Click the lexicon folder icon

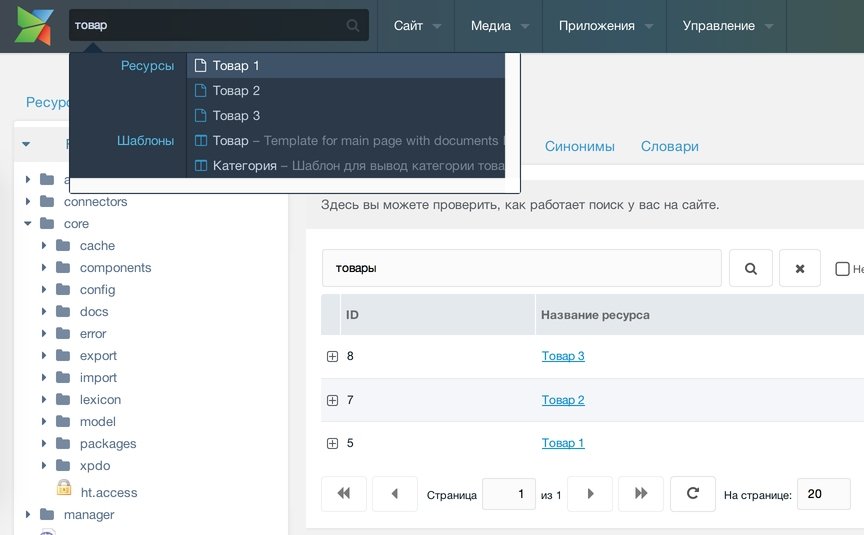[63, 399]
